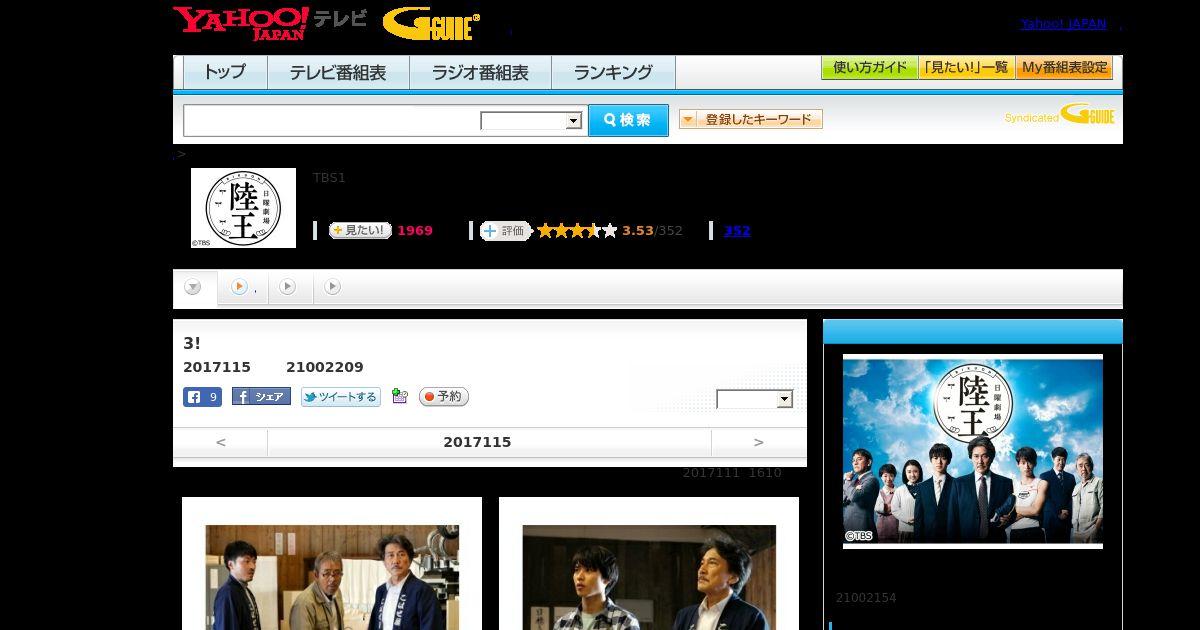Open the dropdown beside the 予約 row

pyautogui.click(x=755, y=399)
